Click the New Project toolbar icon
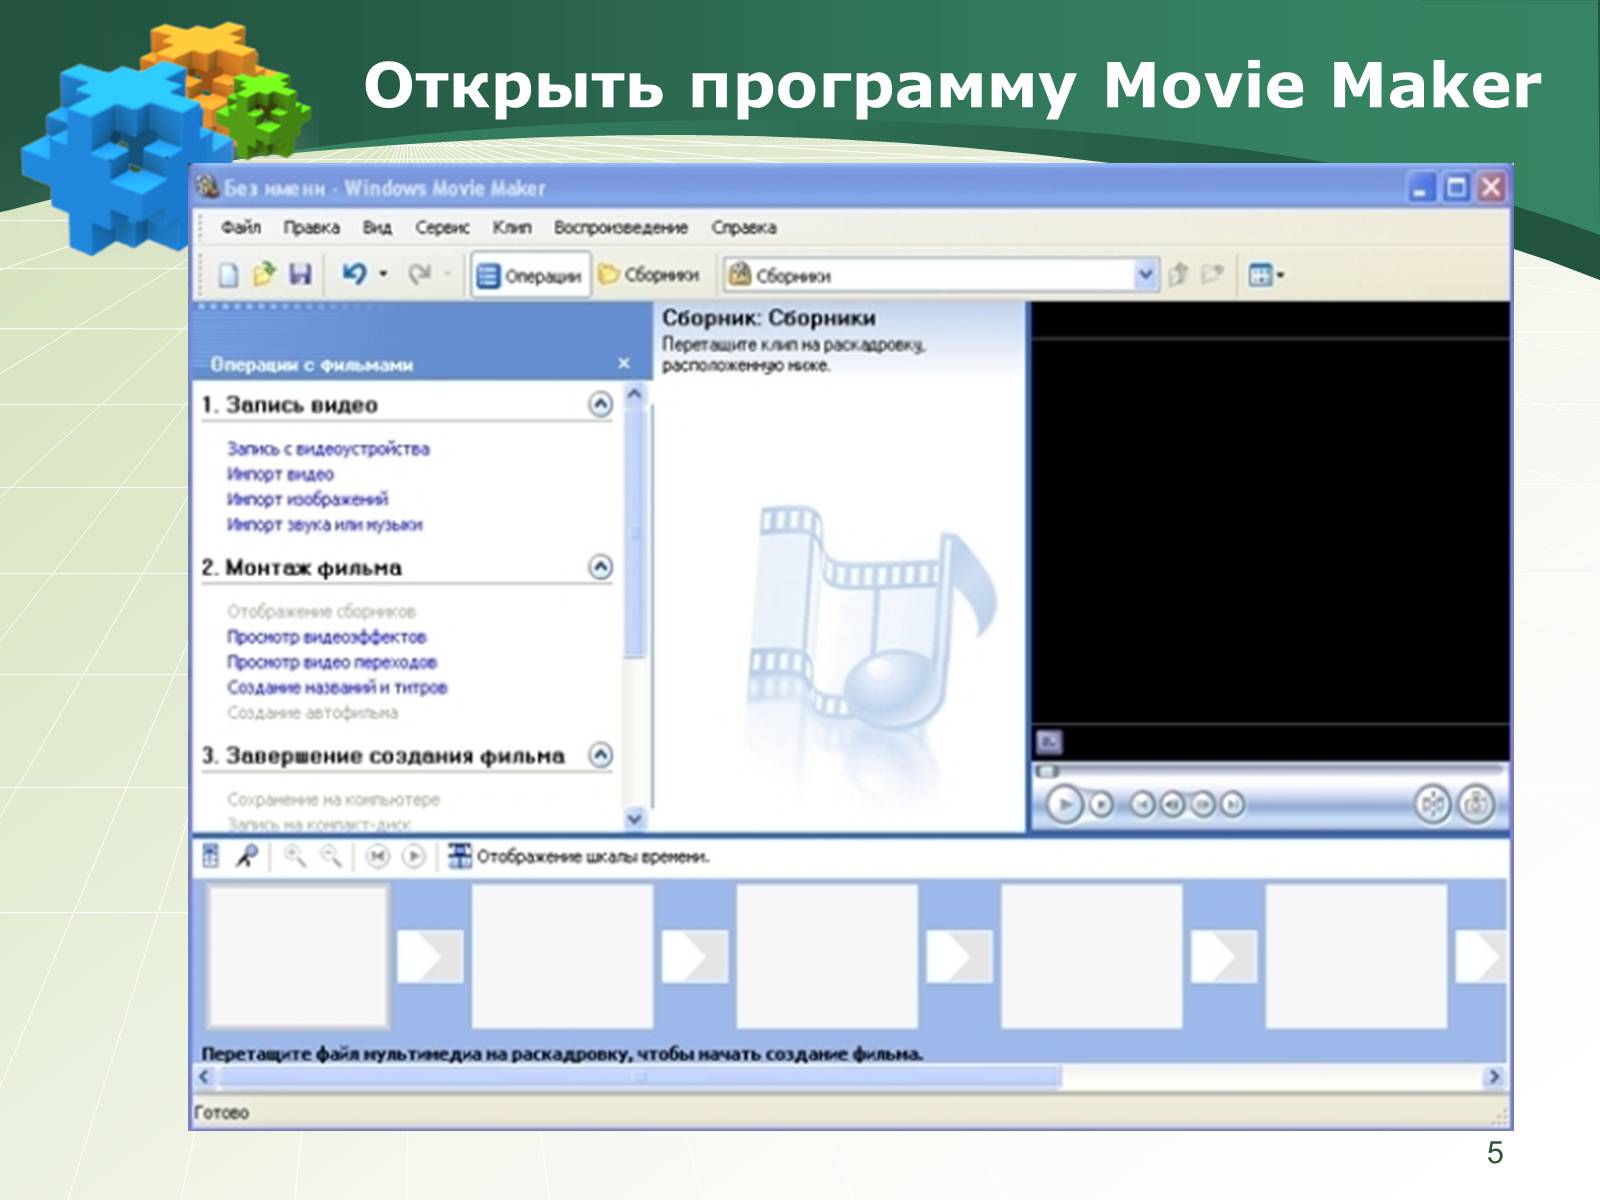This screenshot has width=1600, height=1200. tap(228, 274)
